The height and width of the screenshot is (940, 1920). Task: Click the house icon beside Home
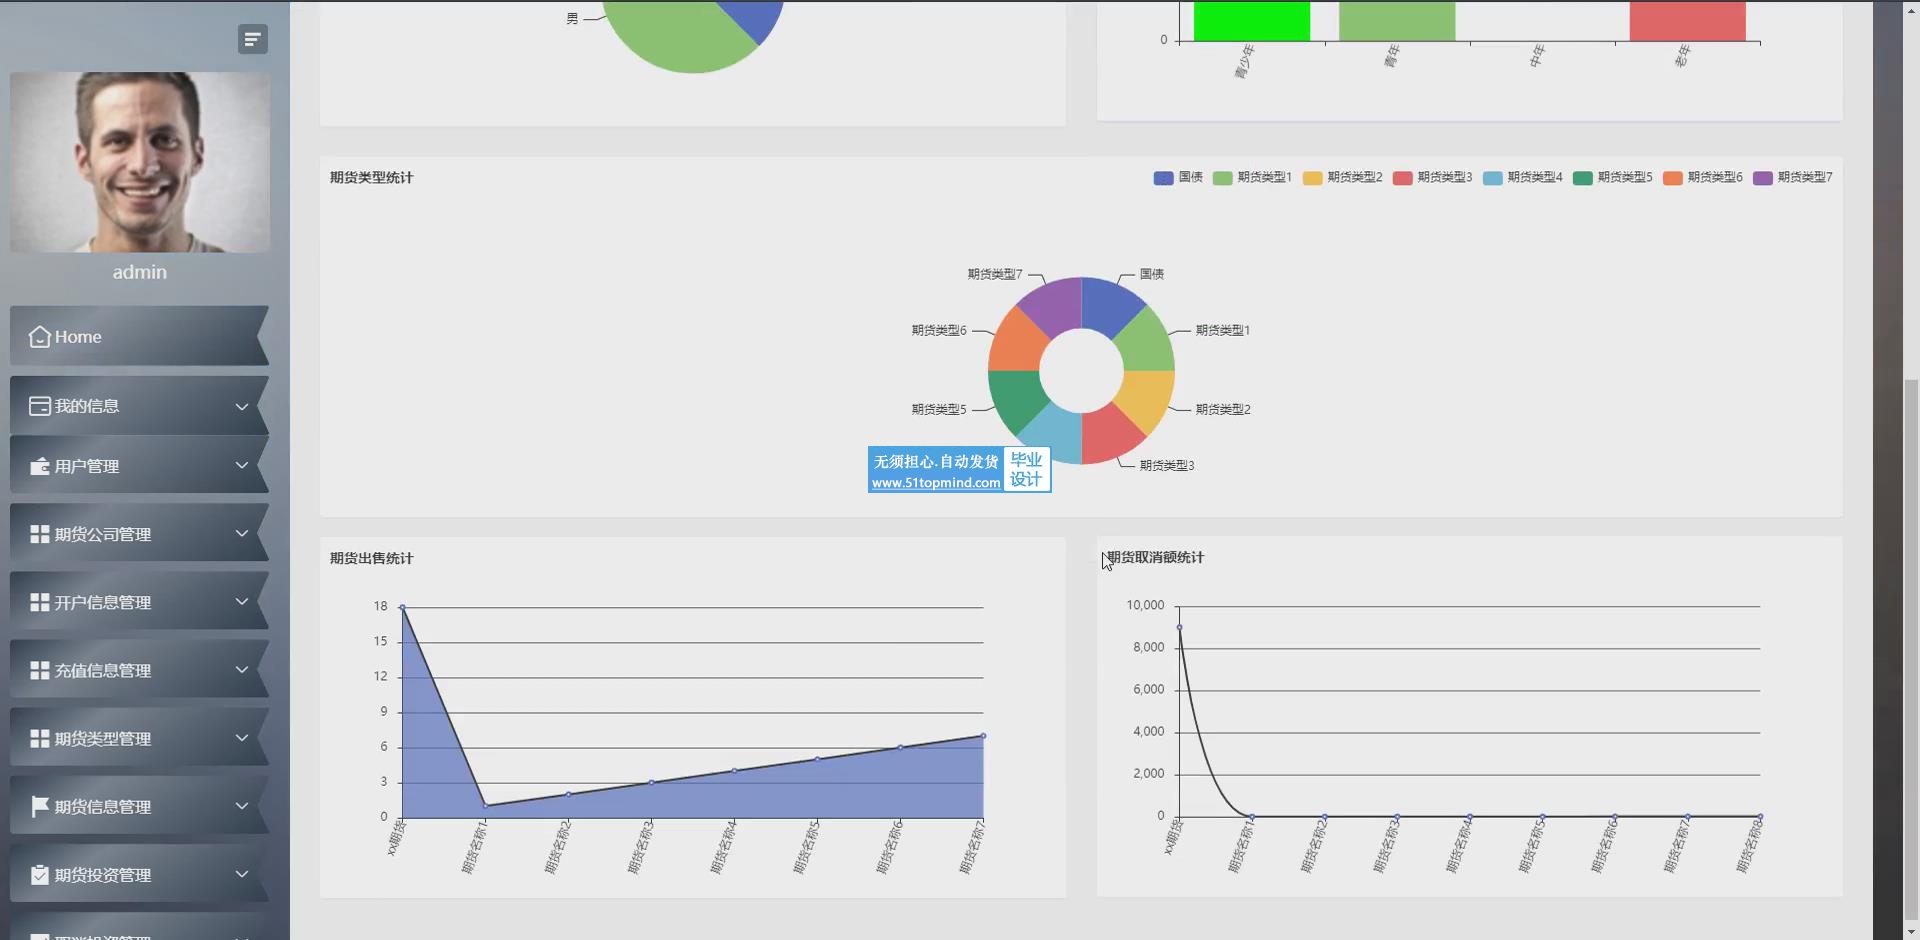tap(40, 337)
